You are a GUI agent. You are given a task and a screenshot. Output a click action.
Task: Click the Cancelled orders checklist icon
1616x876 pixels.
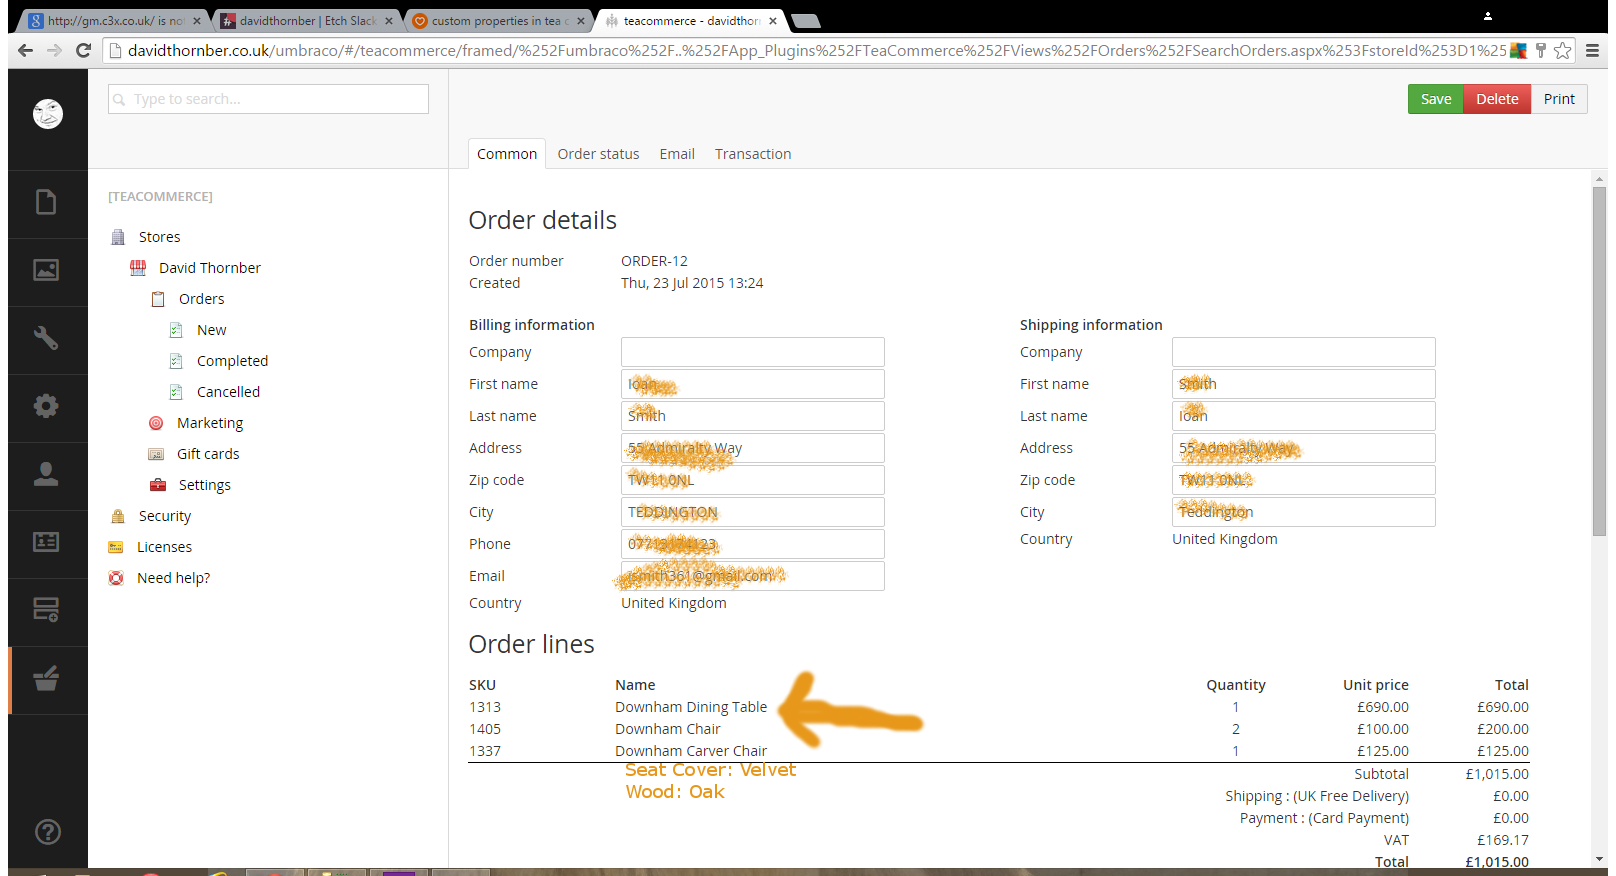click(176, 392)
